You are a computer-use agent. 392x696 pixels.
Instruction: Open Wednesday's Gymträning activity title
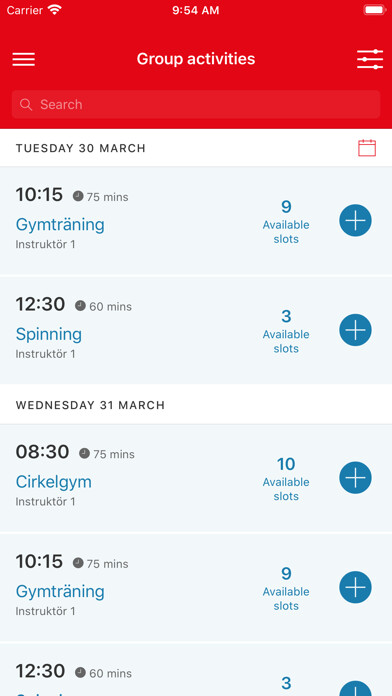(60, 592)
